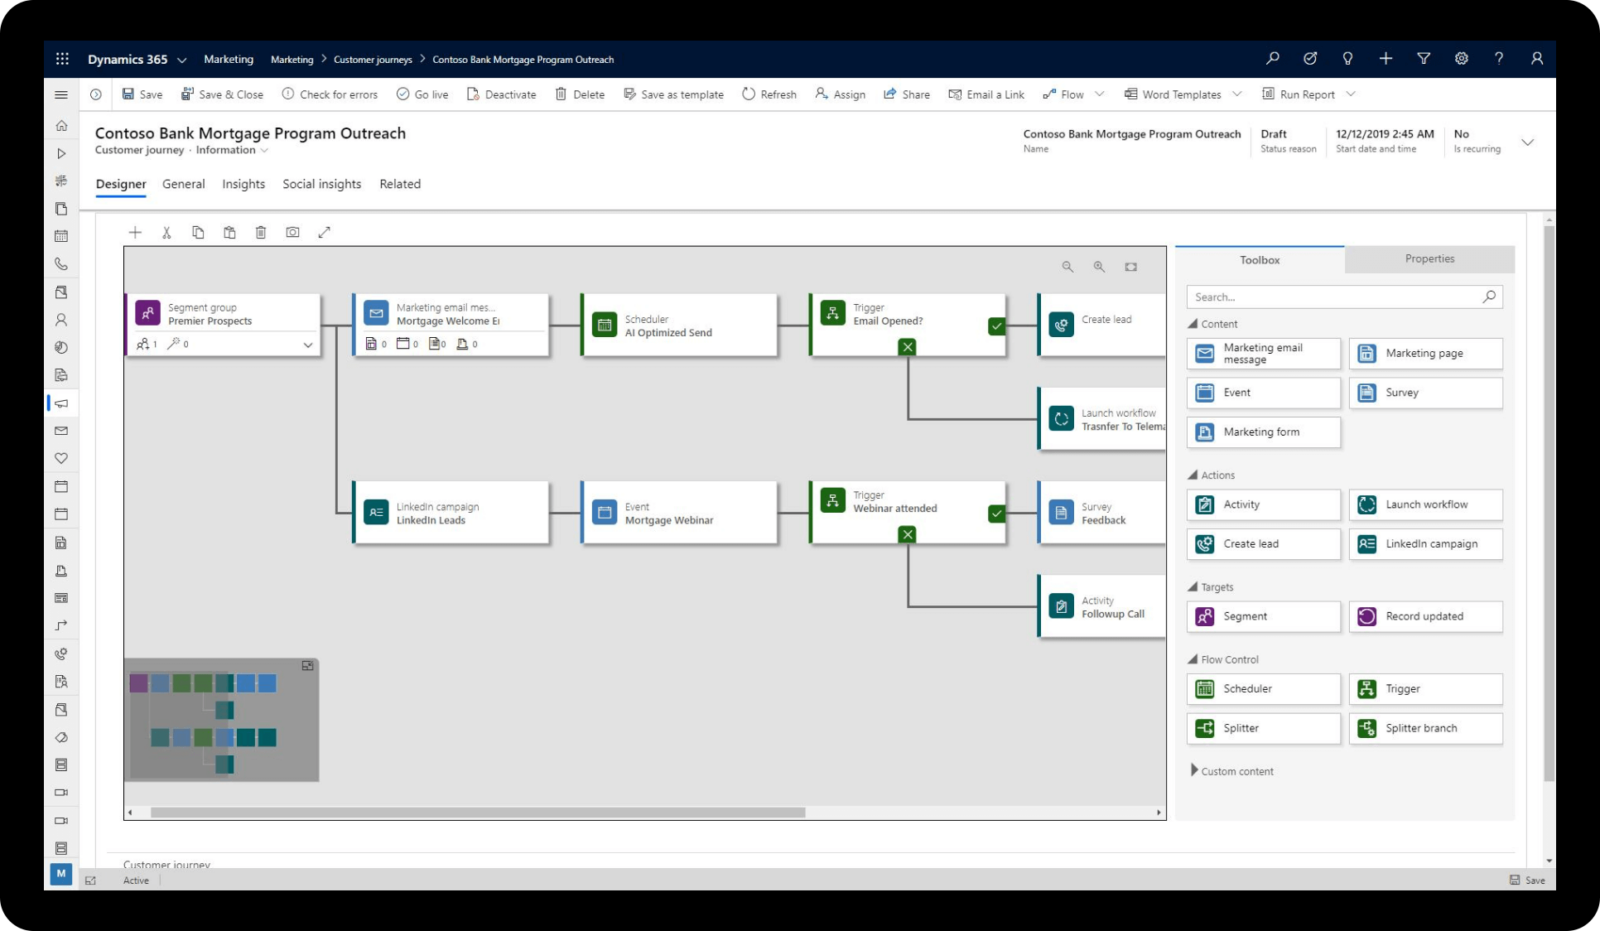Click the zoom in magnifier on canvas
1600x931 pixels.
click(x=1099, y=267)
